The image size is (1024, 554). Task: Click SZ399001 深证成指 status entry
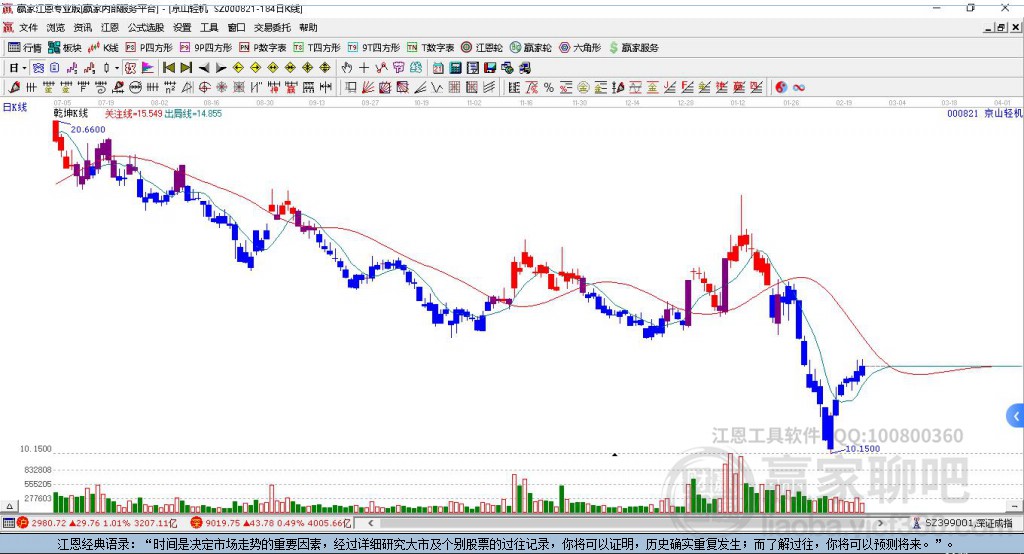(x=968, y=523)
